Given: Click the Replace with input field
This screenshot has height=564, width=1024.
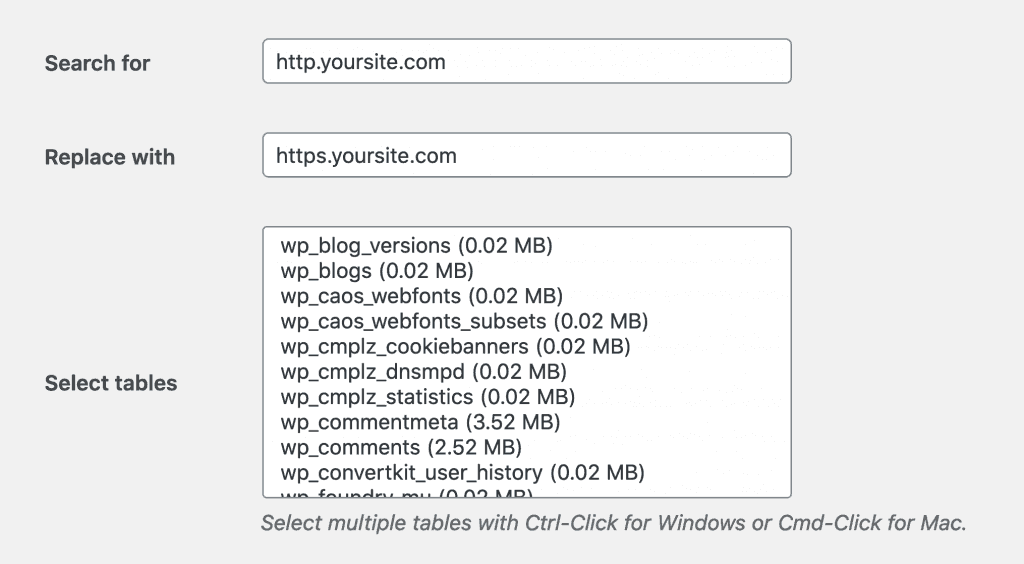Looking at the screenshot, I should point(526,155).
